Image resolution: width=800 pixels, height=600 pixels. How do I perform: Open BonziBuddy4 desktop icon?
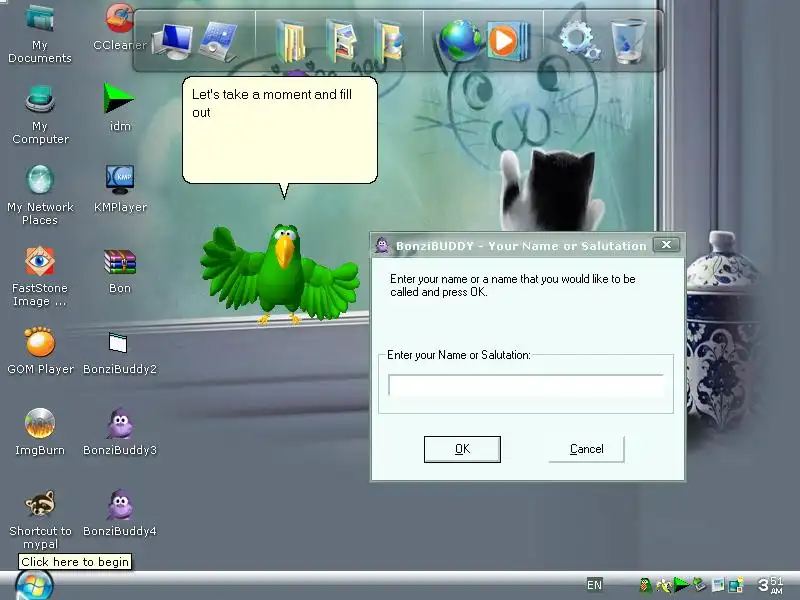[x=120, y=513]
